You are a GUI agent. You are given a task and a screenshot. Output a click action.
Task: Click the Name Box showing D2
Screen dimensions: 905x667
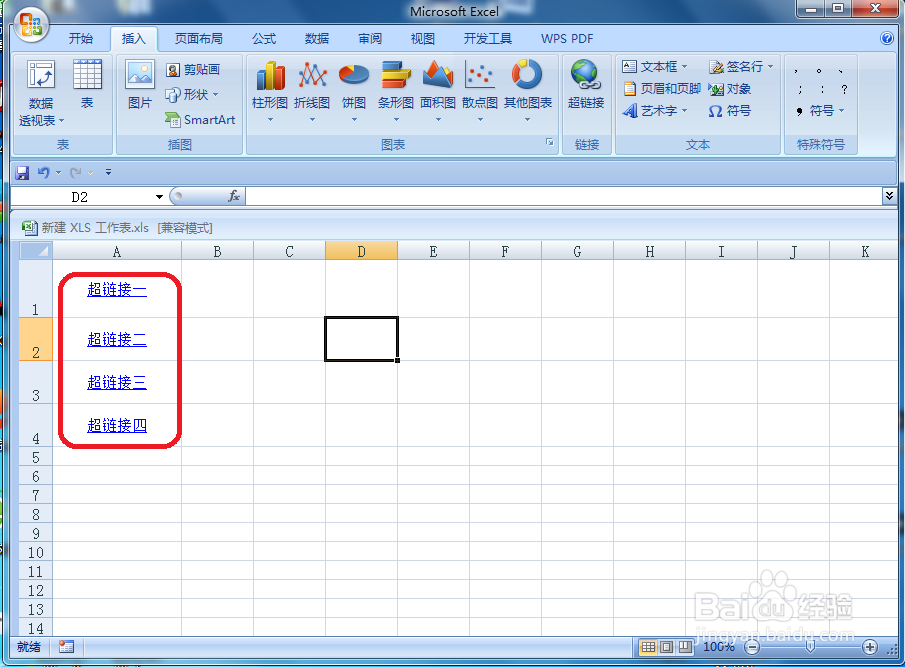[81, 197]
